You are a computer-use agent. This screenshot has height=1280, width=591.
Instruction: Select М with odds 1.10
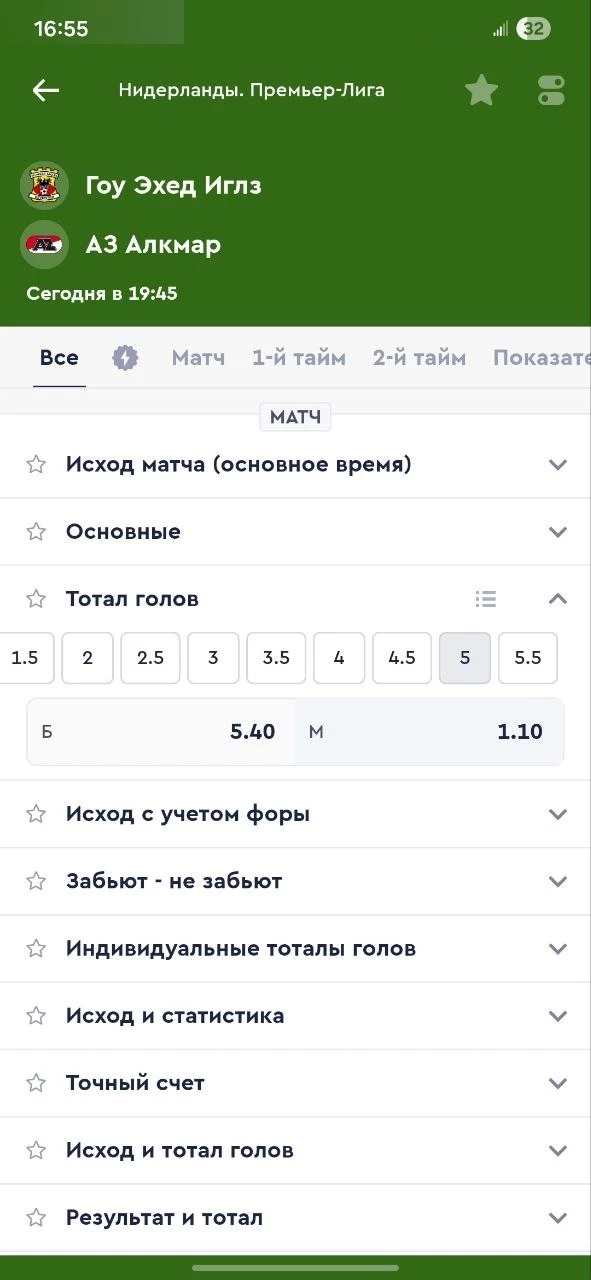[430, 732]
